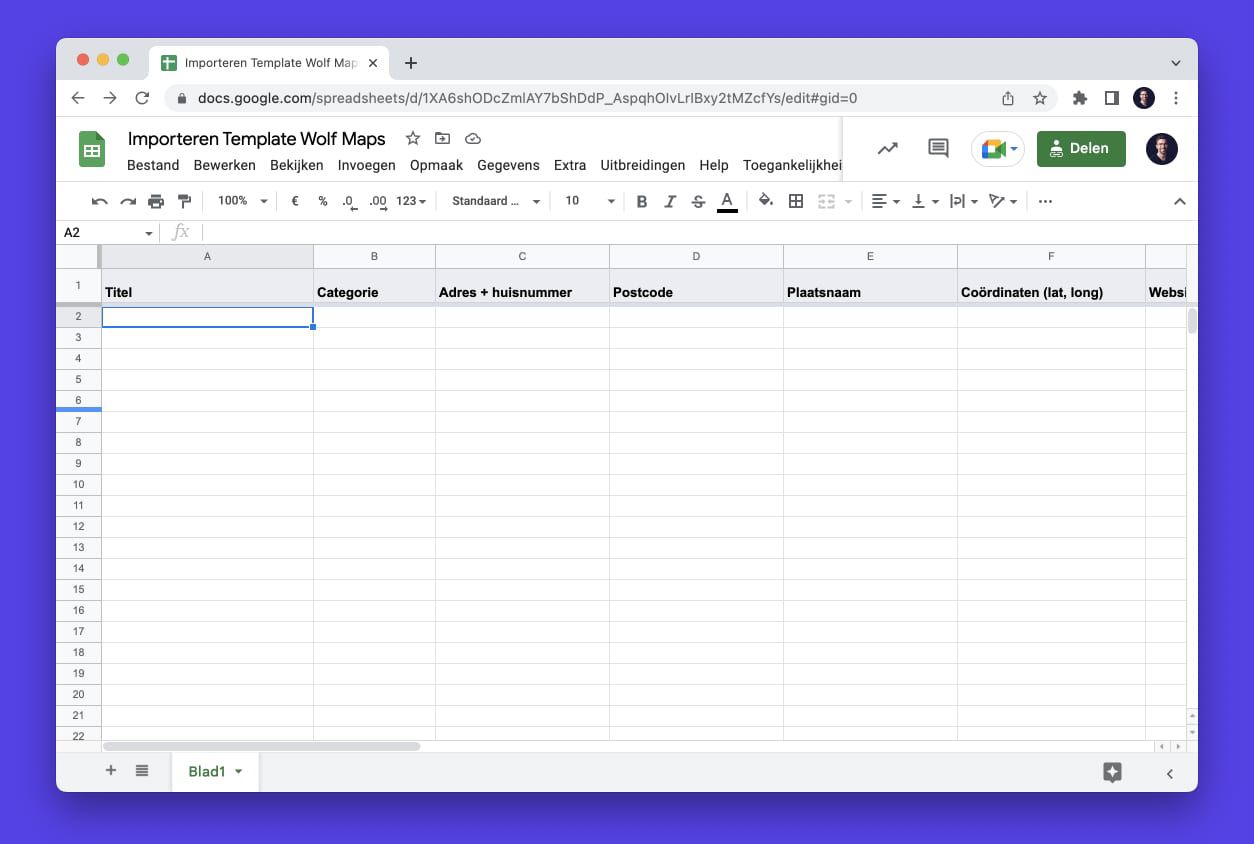
Task: Open the zoom level dropdown
Action: coord(240,201)
